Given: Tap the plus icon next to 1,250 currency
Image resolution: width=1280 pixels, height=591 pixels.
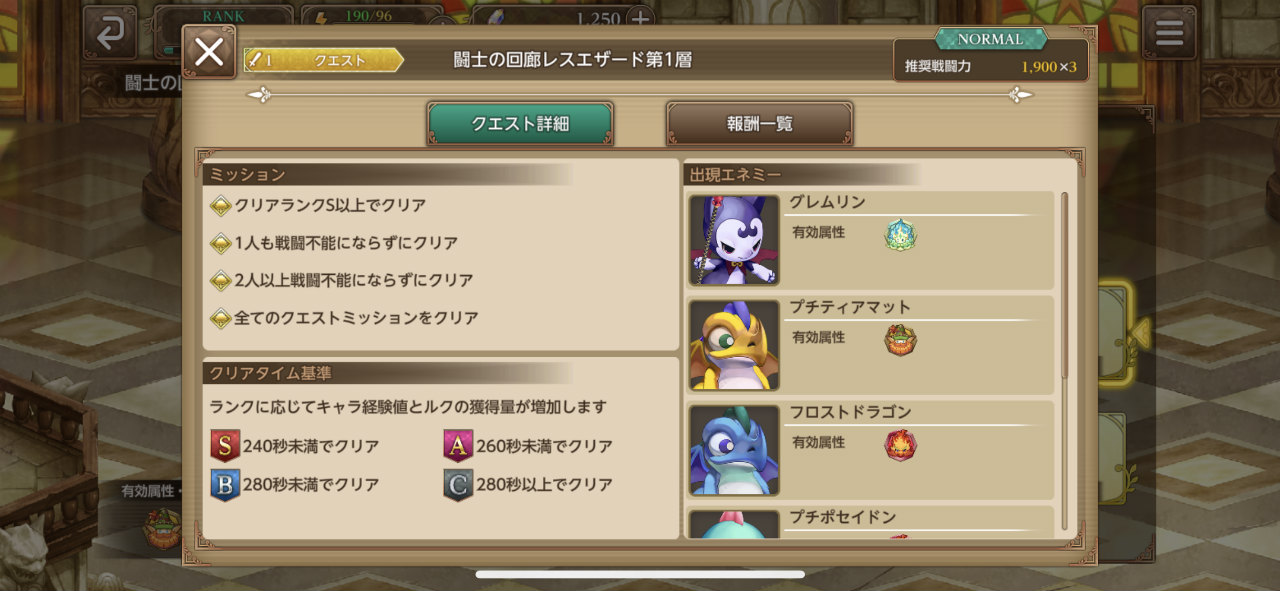Looking at the screenshot, I should [640, 19].
